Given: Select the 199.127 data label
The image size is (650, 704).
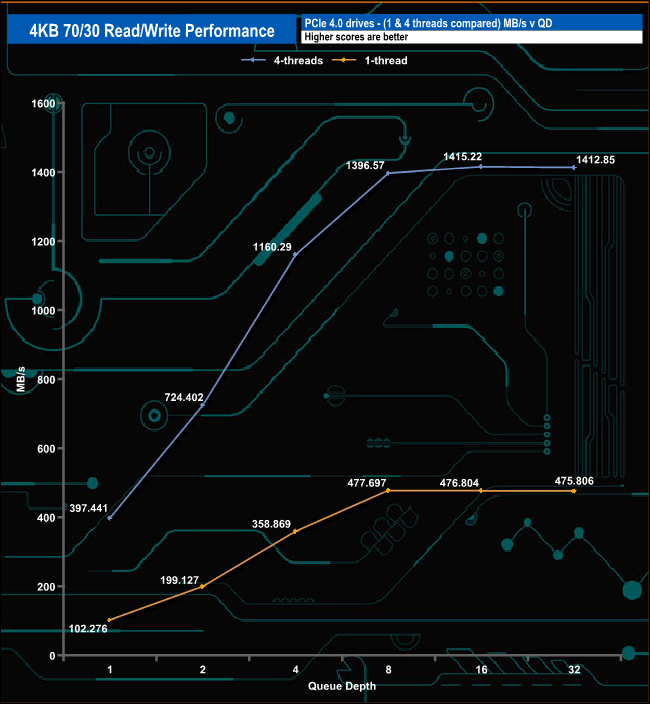Looking at the screenshot, I should 180,580.
